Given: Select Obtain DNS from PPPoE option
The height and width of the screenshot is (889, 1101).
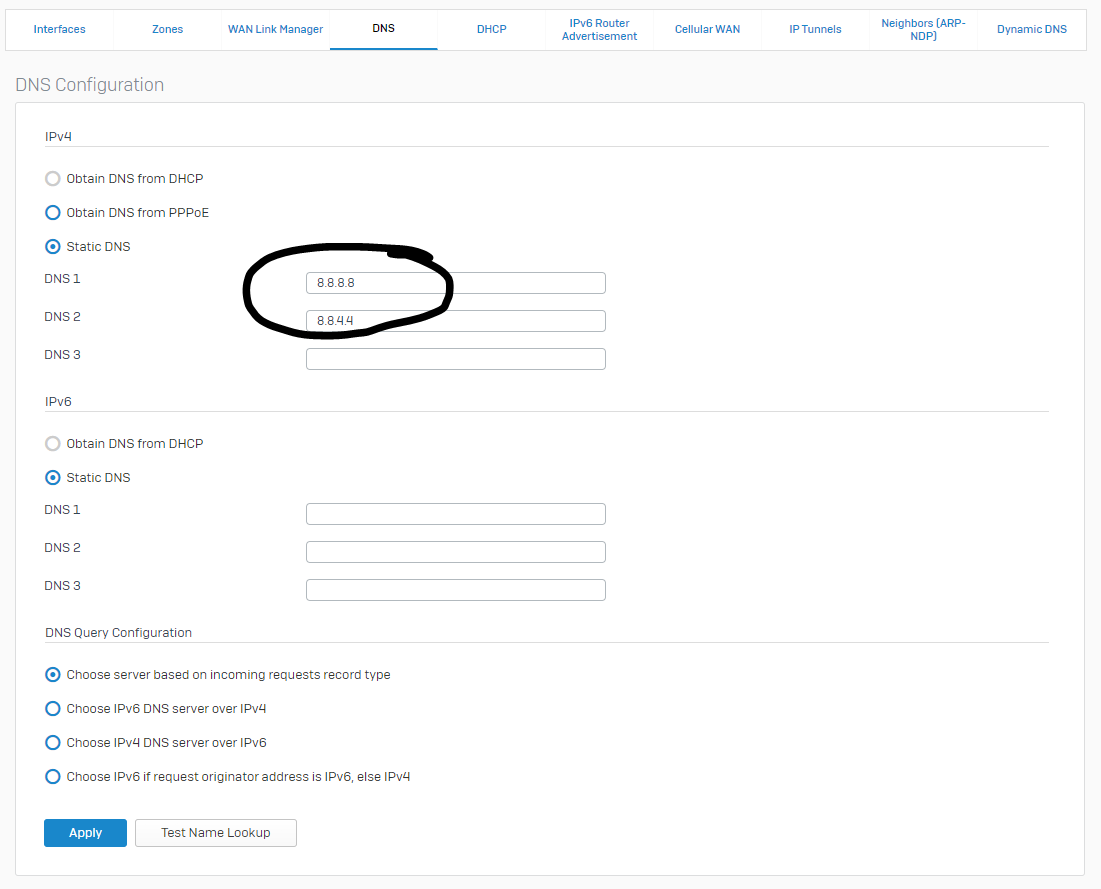Looking at the screenshot, I should click(x=53, y=212).
